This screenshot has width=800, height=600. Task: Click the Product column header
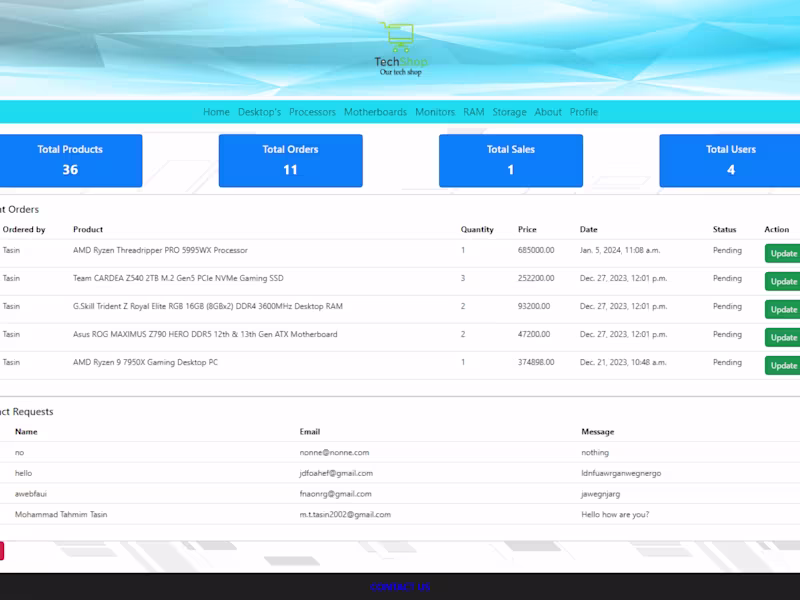coord(88,230)
